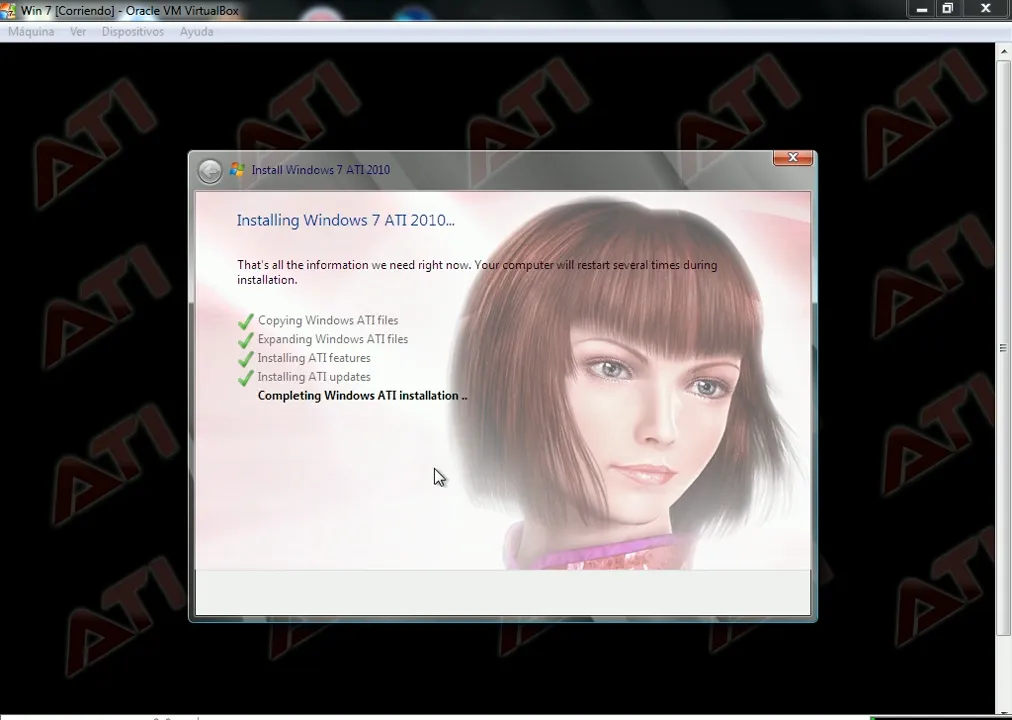
Task: Click the checkmark beside Installing ATI updates
Action: pyautogui.click(x=245, y=377)
